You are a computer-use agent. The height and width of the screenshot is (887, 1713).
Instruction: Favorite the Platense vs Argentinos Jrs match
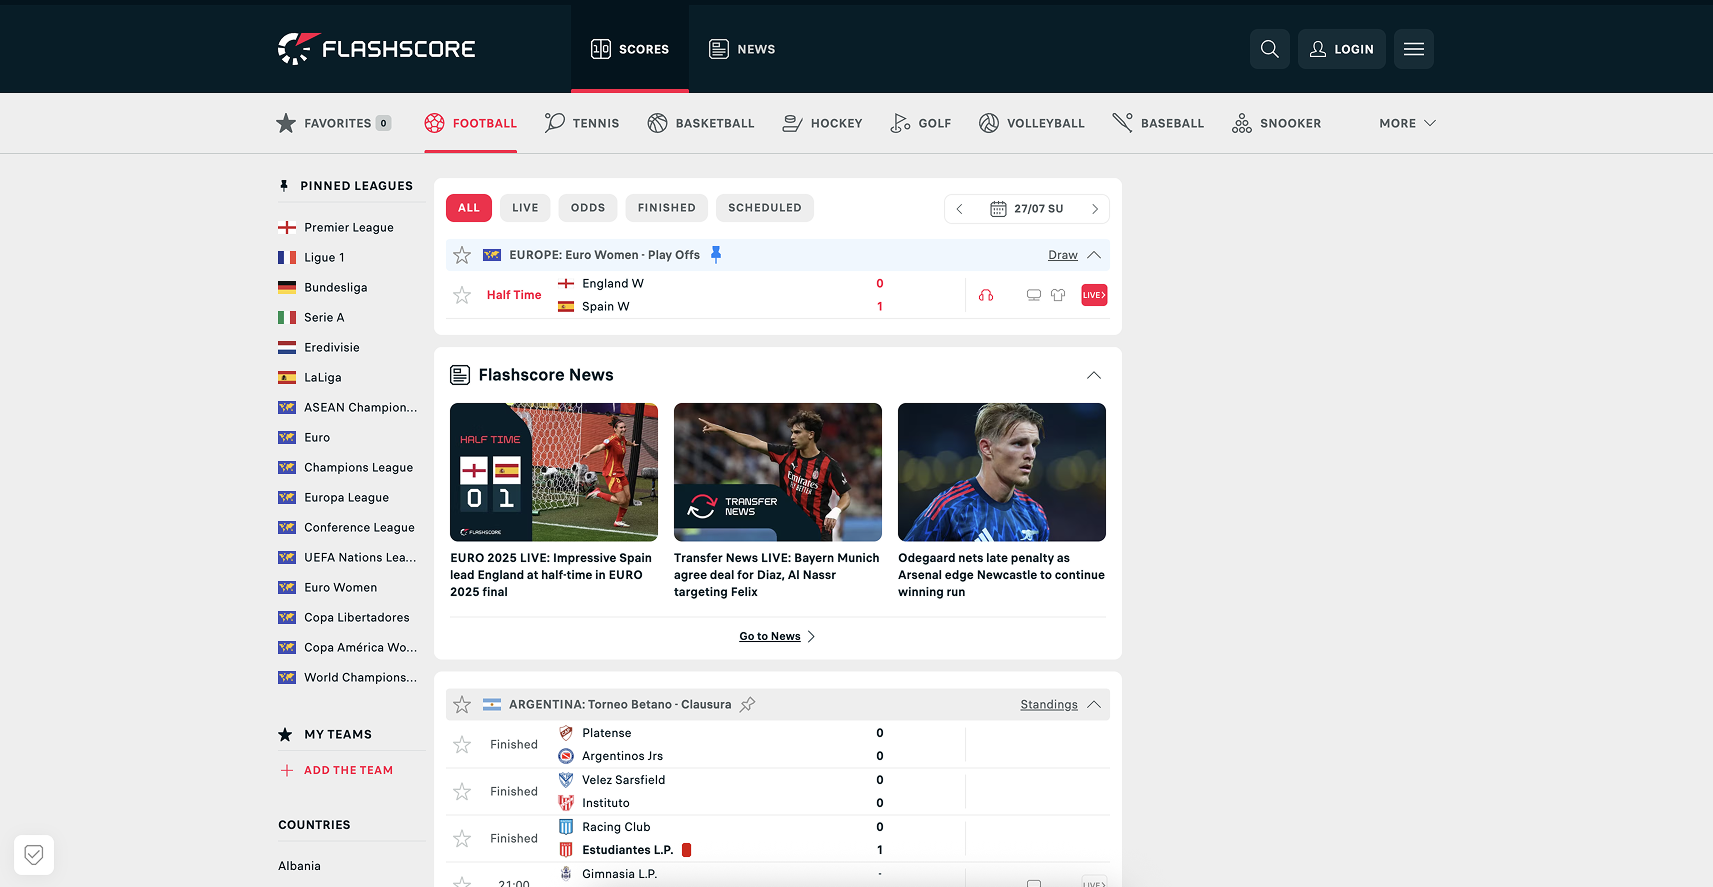pos(462,745)
